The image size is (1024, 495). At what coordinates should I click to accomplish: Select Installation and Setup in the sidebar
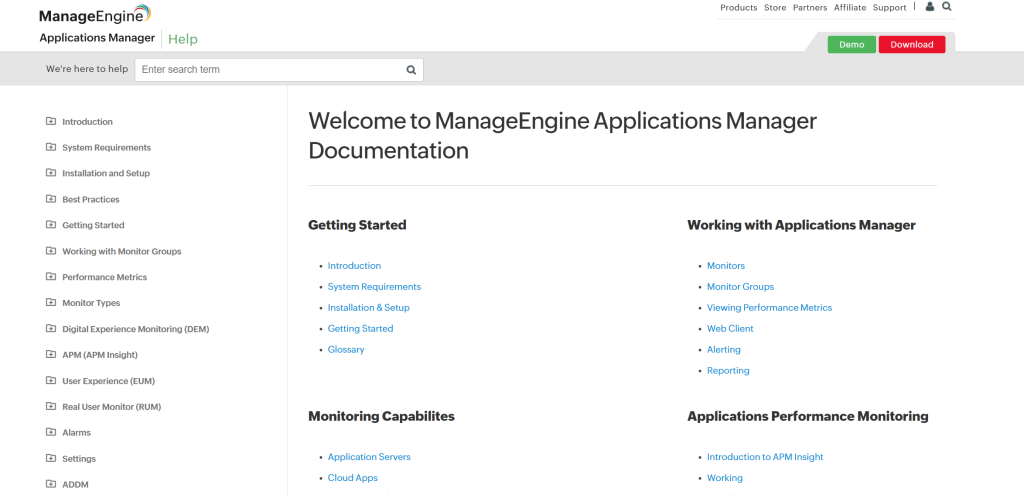106,174
